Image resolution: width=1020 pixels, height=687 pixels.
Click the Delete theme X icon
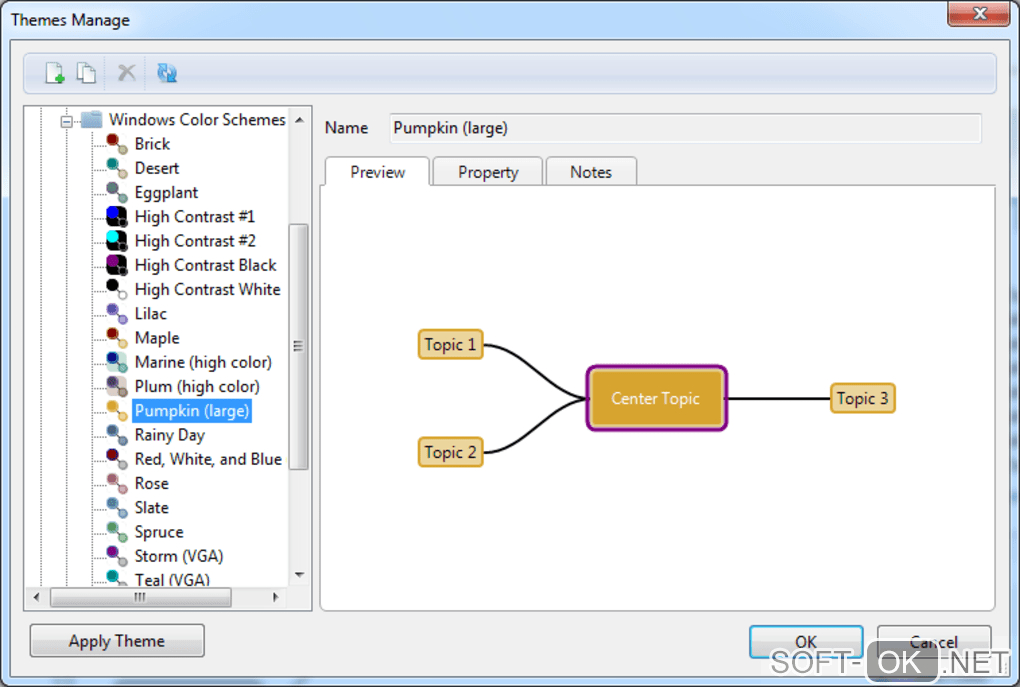(126, 72)
